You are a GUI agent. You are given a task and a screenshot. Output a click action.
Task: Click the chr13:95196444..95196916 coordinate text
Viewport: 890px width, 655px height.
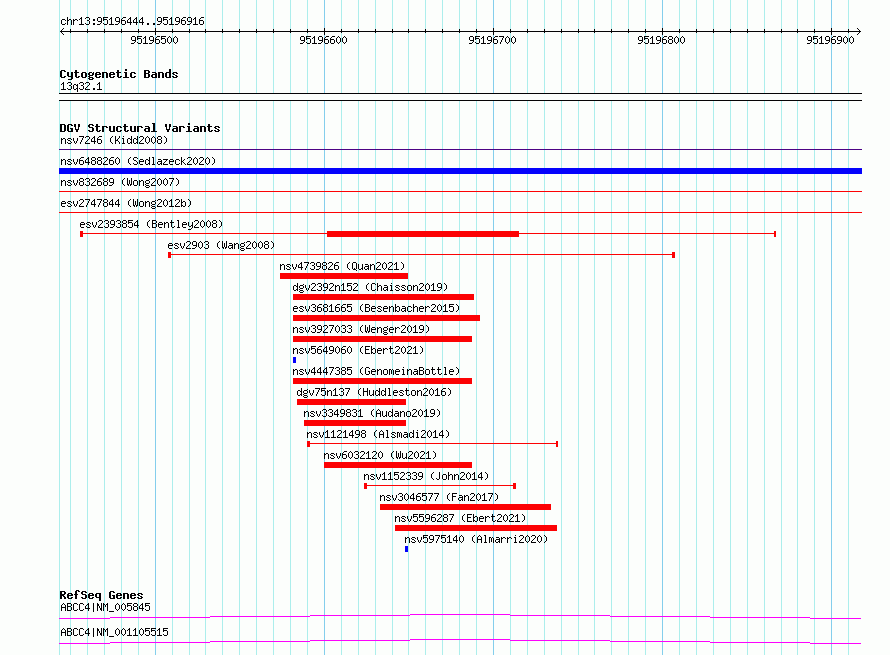132,21
